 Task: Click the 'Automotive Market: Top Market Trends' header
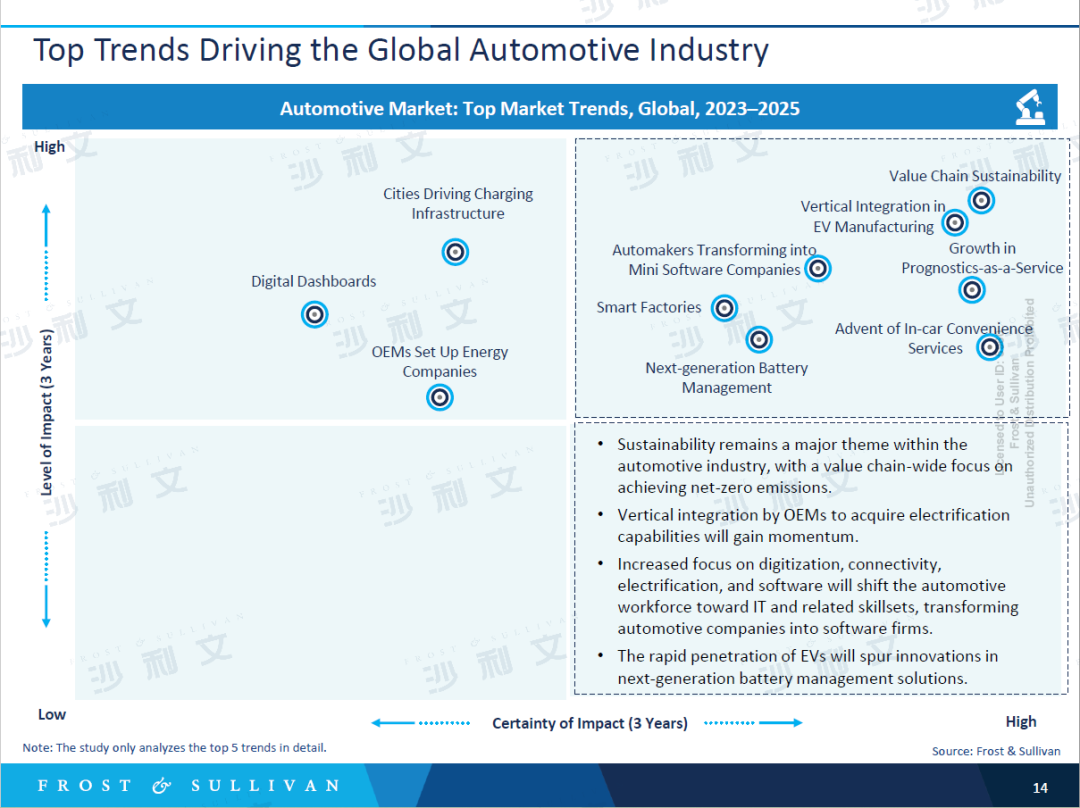pos(539,108)
